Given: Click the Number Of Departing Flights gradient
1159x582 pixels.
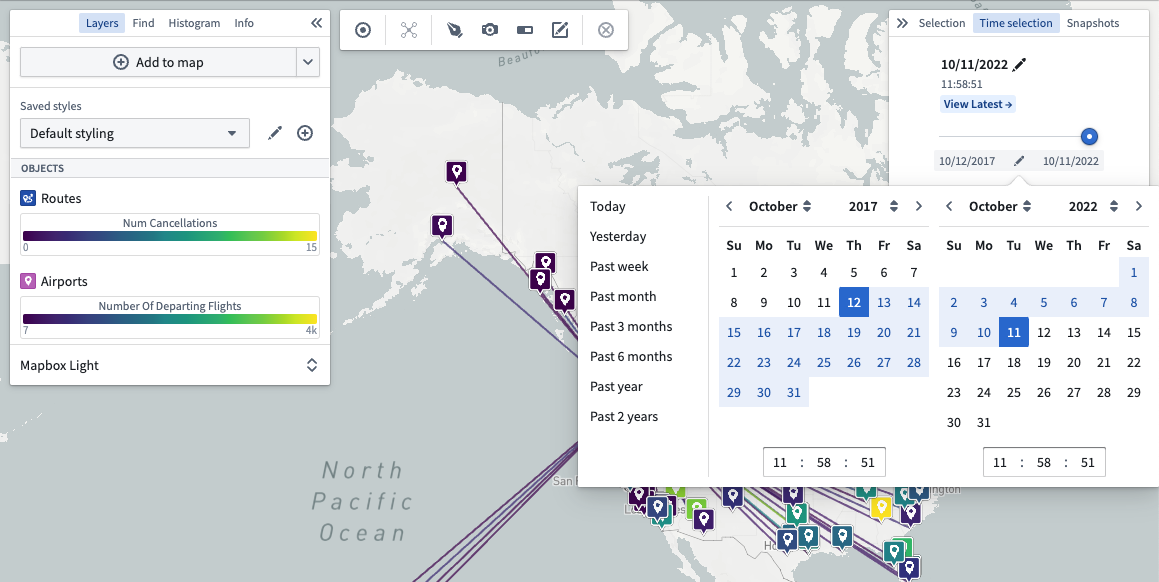Looking at the screenshot, I should 170,319.
